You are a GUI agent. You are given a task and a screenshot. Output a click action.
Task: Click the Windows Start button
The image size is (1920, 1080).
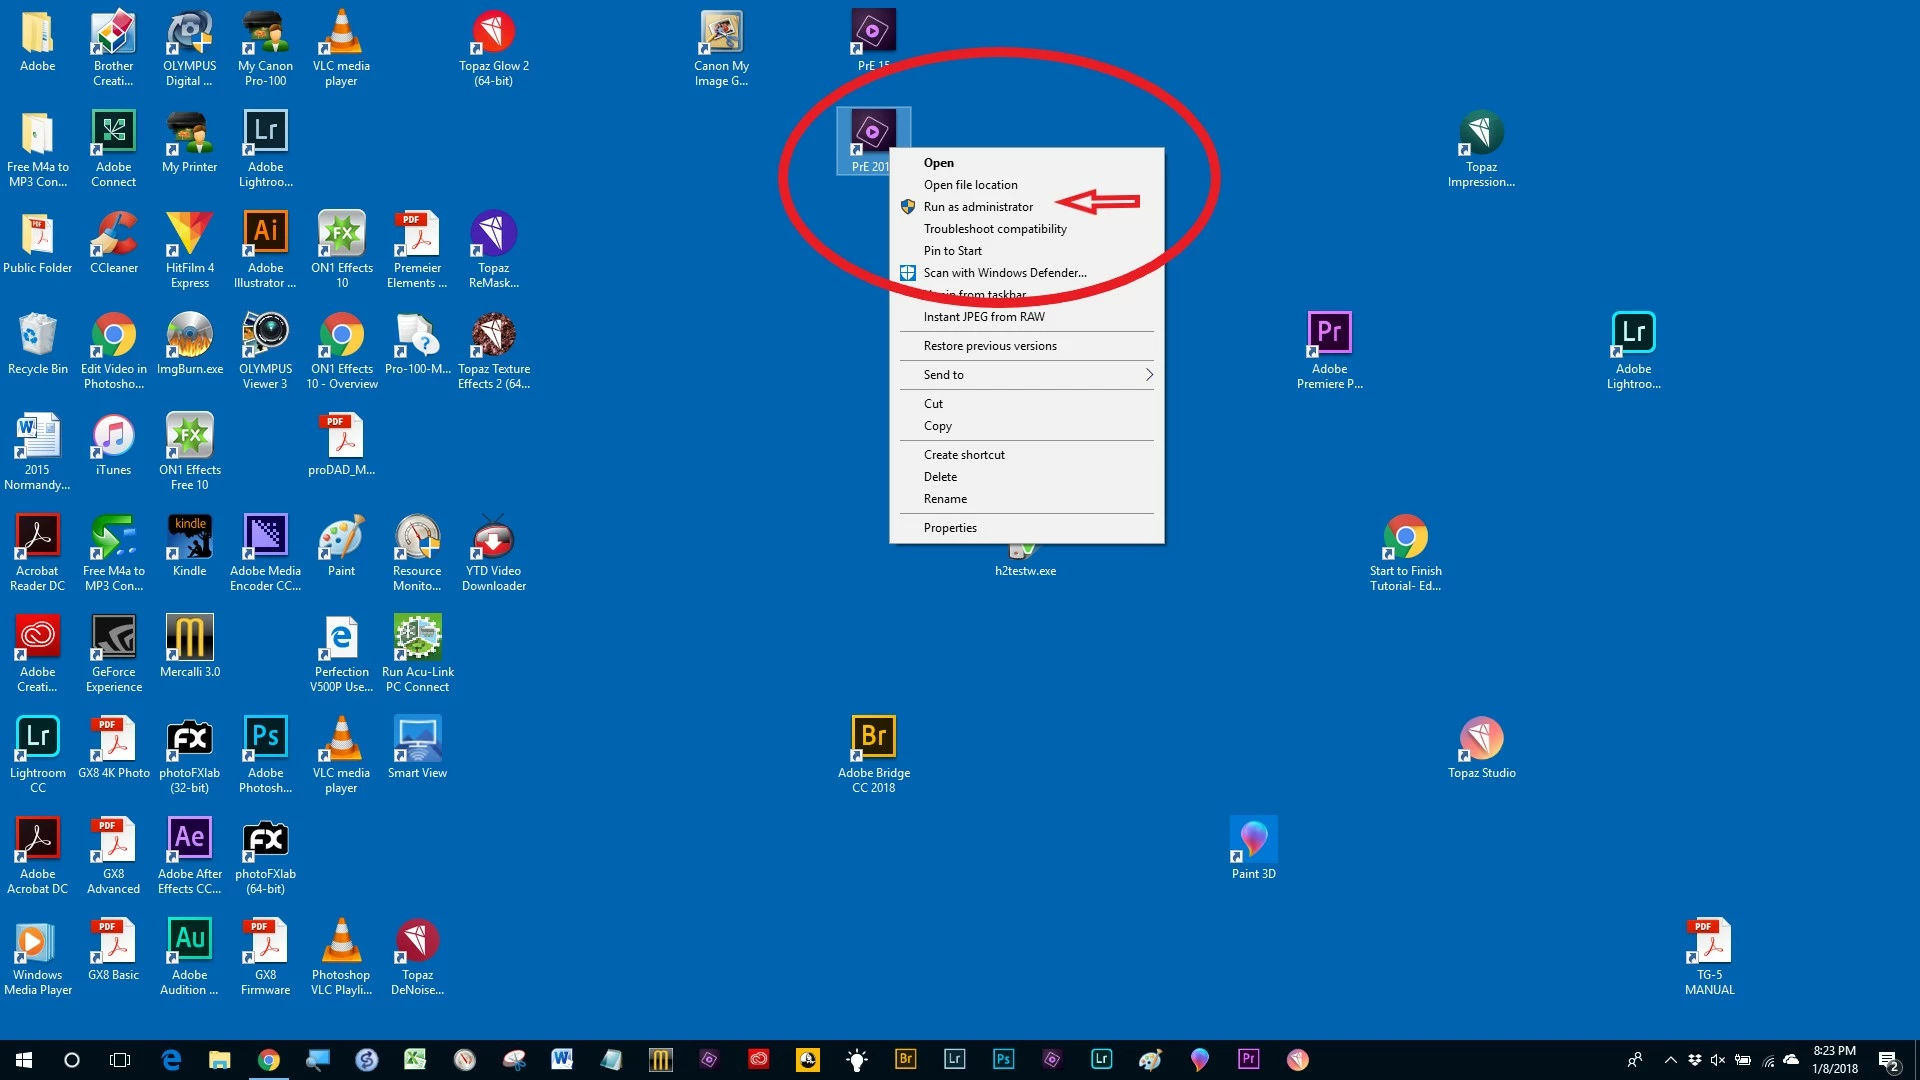pyautogui.click(x=24, y=1060)
